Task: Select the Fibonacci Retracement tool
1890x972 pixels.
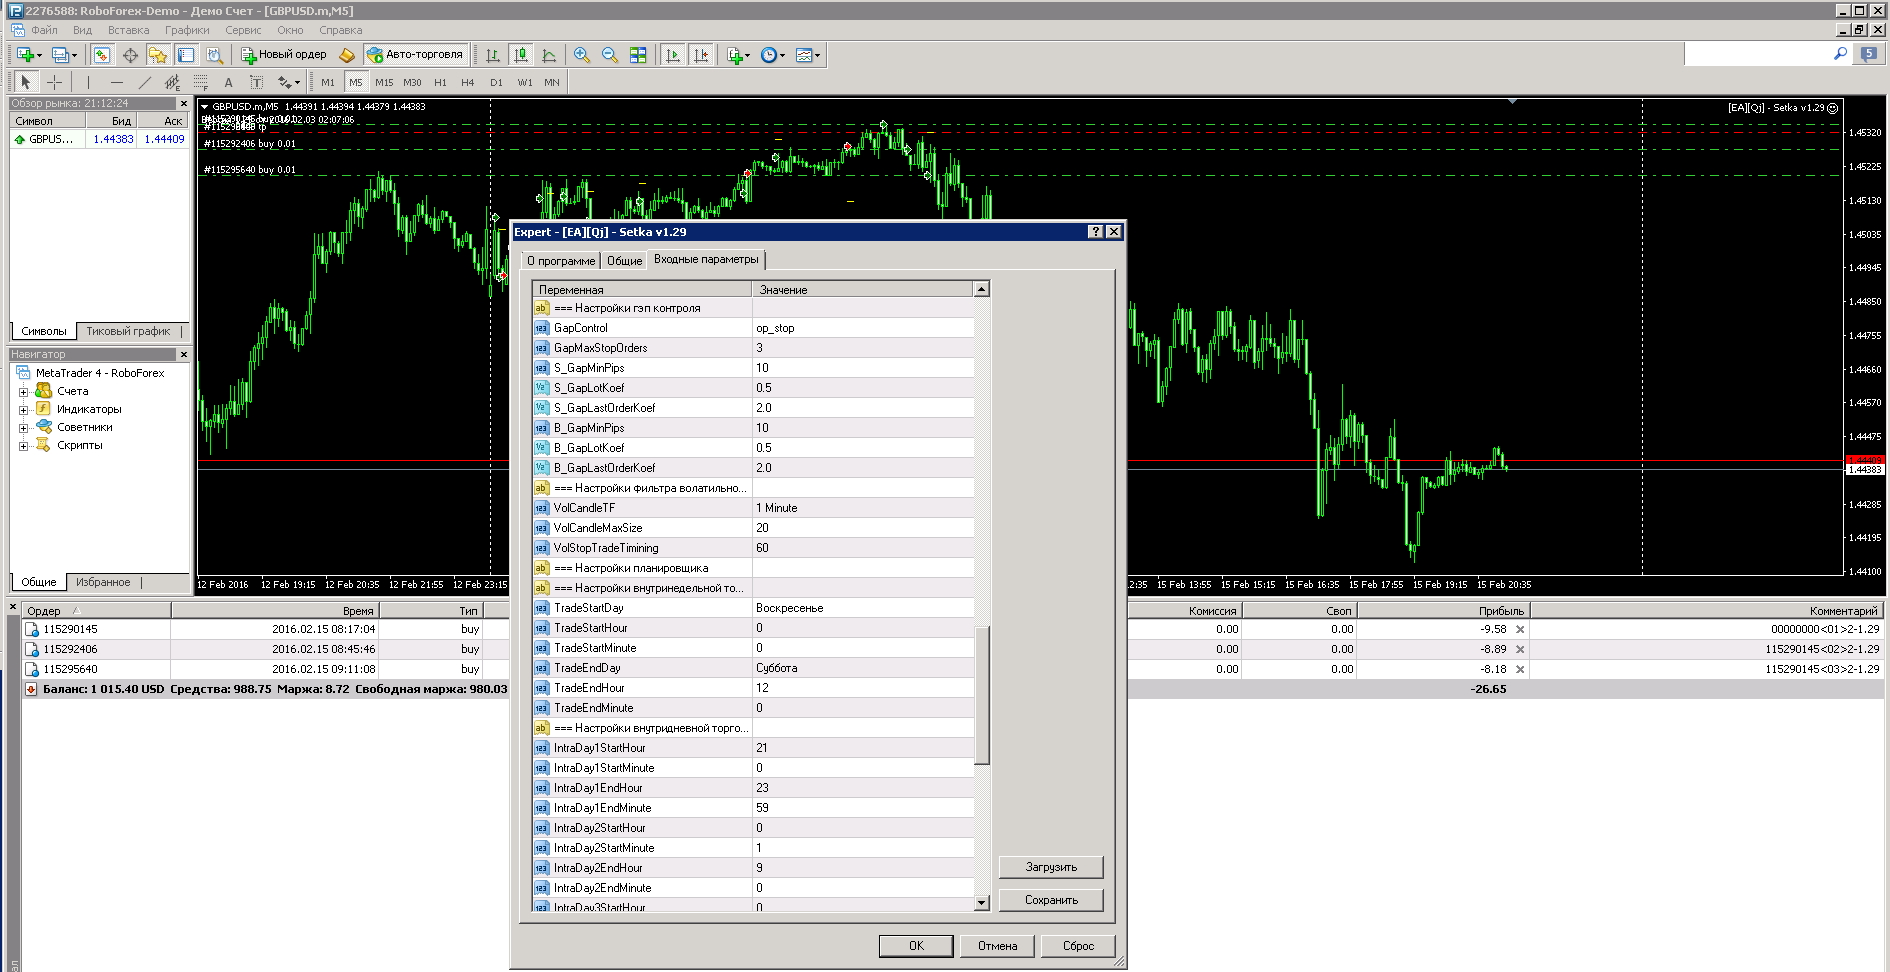Action: click(201, 82)
